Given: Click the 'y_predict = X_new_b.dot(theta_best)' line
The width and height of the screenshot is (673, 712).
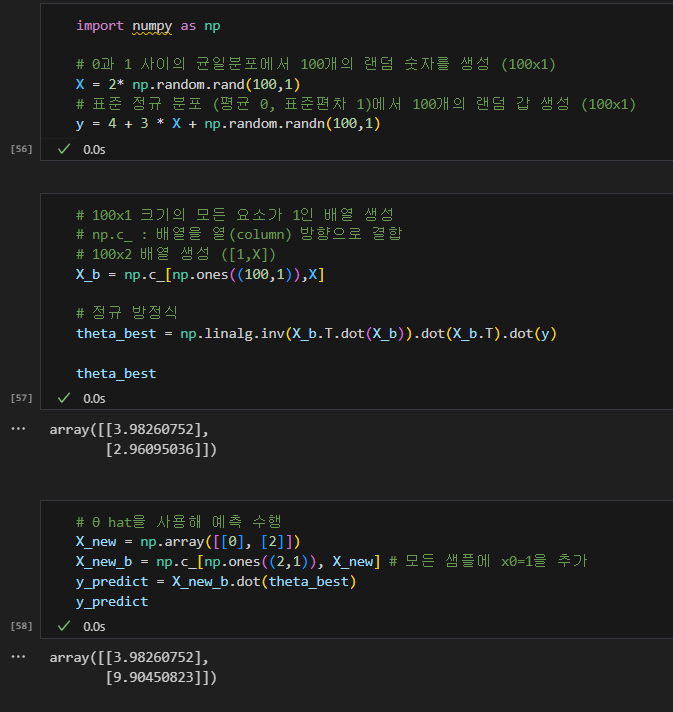Looking at the screenshot, I should click(x=216, y=582).
